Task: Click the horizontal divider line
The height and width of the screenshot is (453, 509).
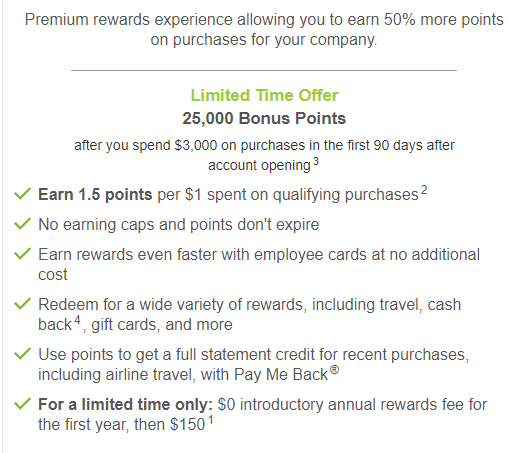Action: (x=264, y=70)
